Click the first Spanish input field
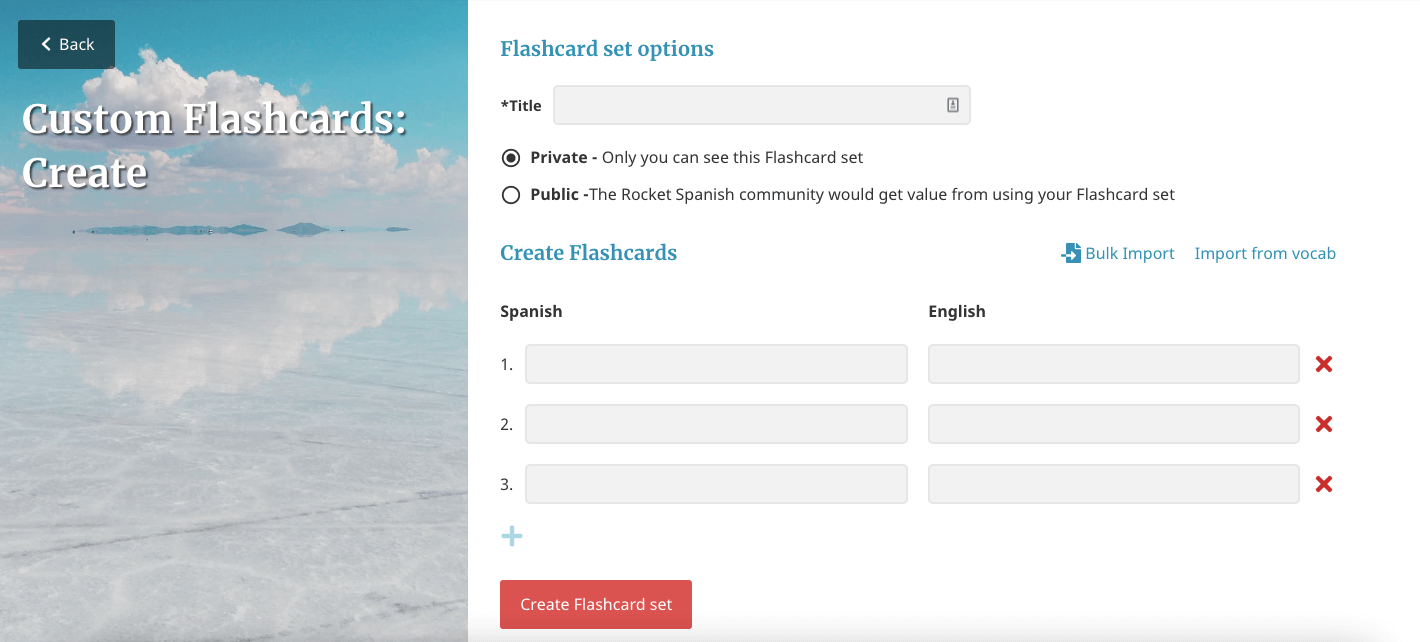The width and height of the screenshot is (1420, 642). pyautogui.click(x=716, y=364)
